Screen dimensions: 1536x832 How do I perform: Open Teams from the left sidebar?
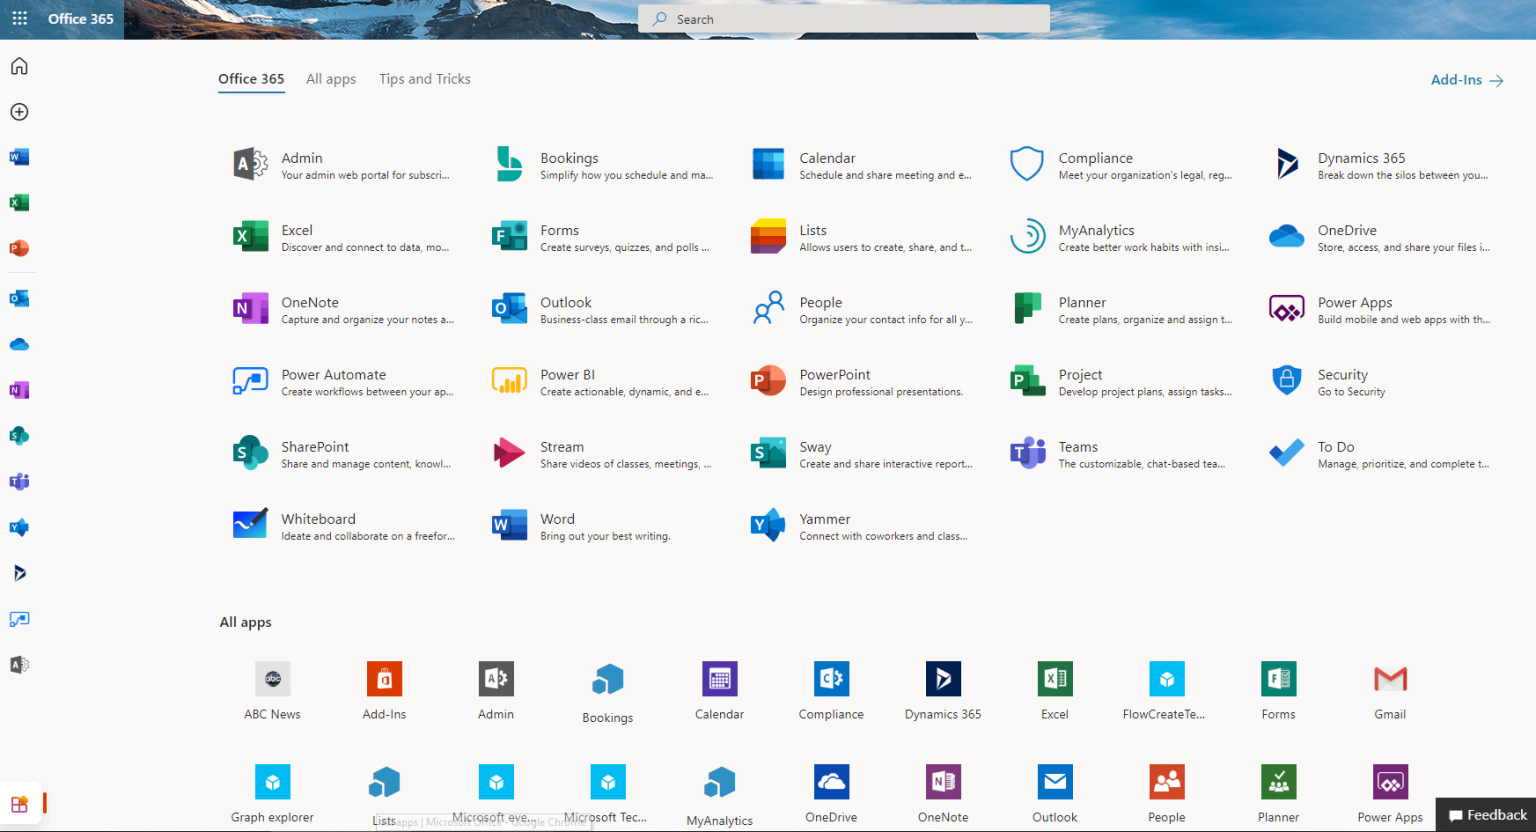click(x=19, y=481)
